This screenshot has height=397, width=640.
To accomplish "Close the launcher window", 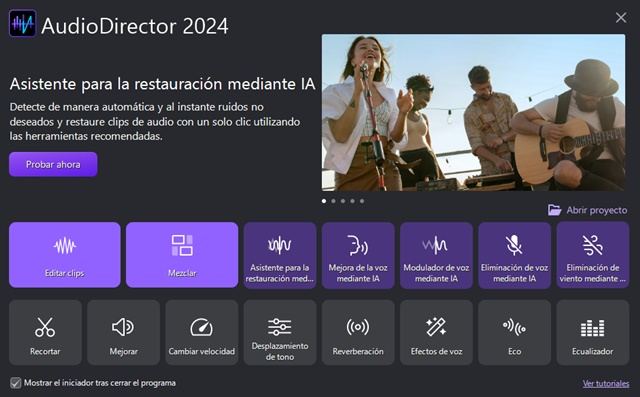I will pos(621,17).
